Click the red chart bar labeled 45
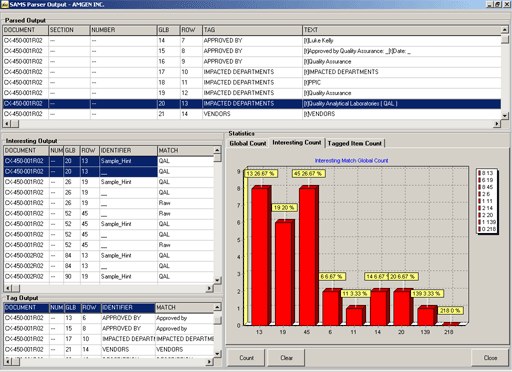The height and width of the screenshot is (372, 512). click(x=308, y=257)
